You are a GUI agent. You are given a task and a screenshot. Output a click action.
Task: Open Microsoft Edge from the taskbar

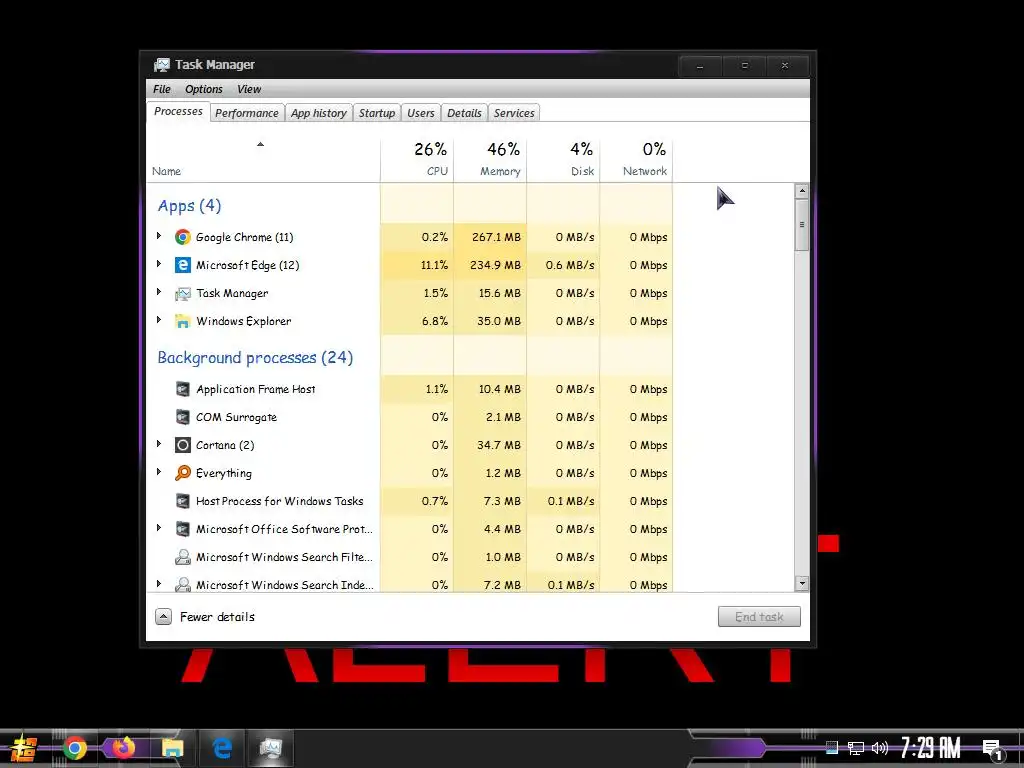[222, 748]
